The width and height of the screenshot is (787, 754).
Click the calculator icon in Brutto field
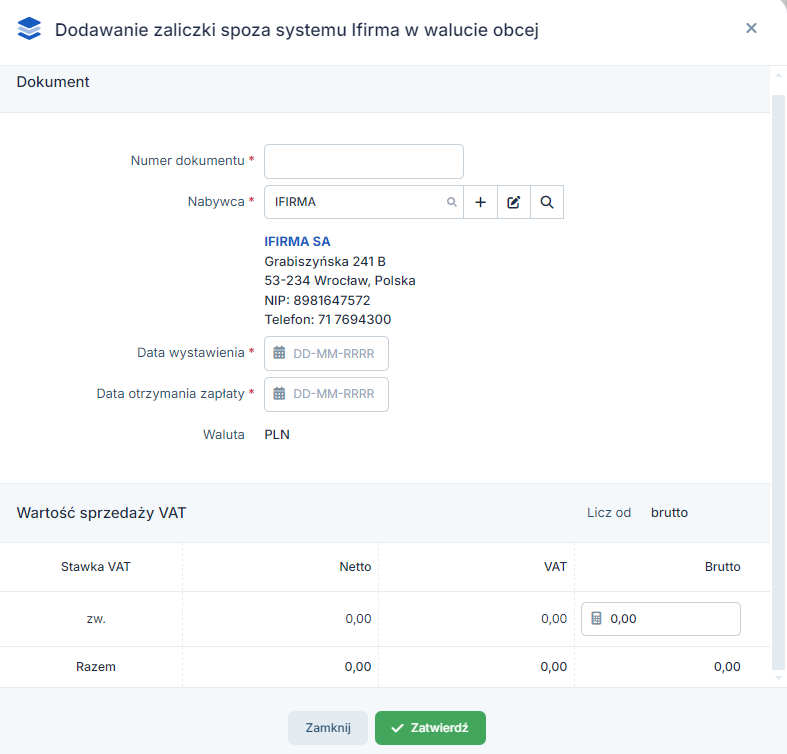tap(596, 618)
